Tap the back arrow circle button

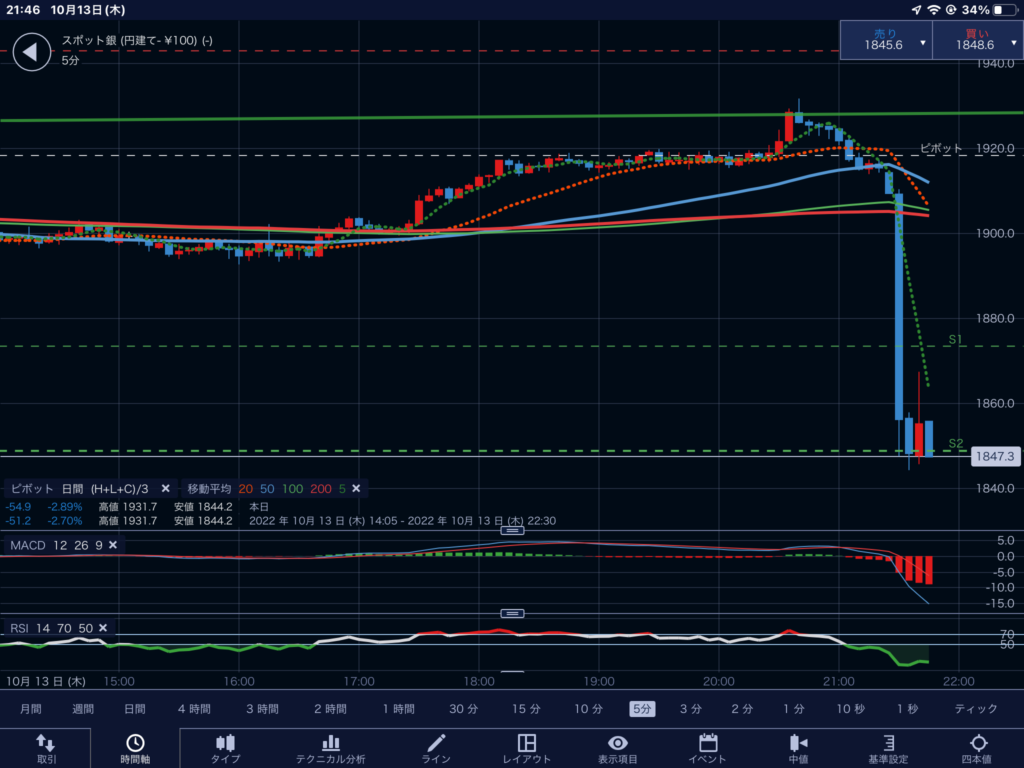tap(31, 52)
